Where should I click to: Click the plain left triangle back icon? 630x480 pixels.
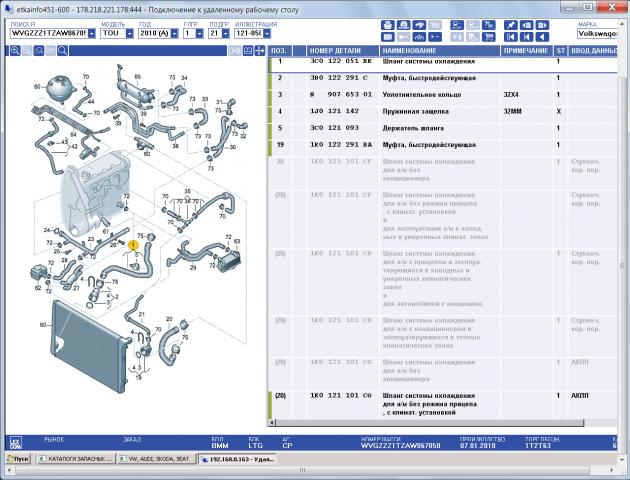tap(542, 37)
